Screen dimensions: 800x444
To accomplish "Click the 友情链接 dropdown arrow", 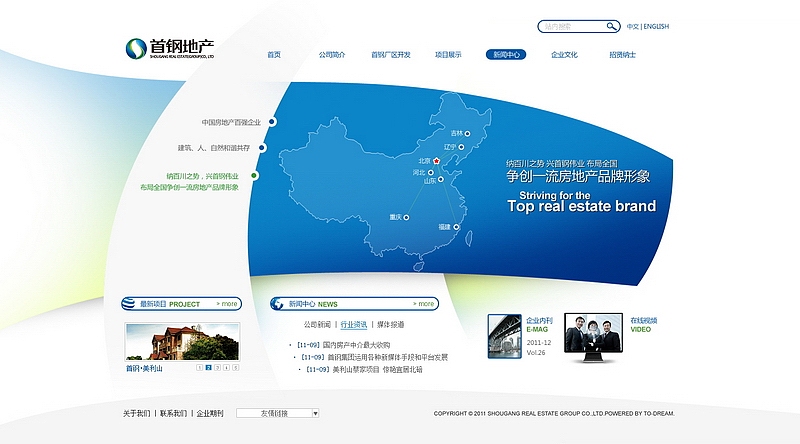I will pyautogui.click(x=315, y=413).
